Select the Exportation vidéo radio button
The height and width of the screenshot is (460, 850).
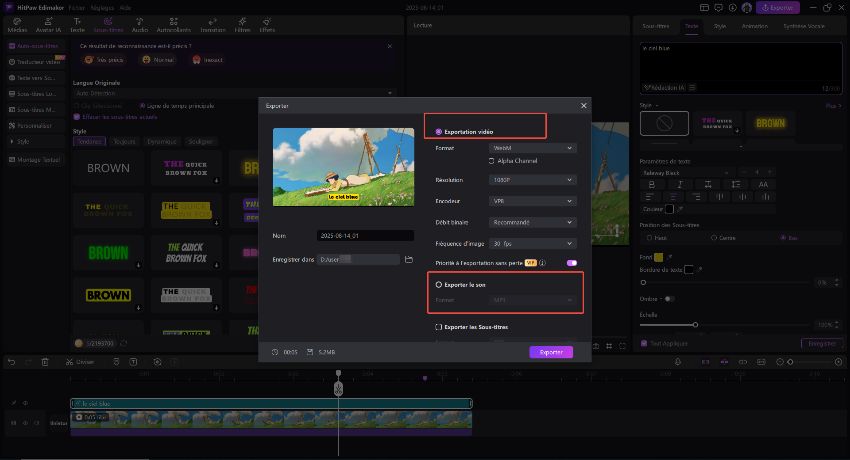tap(439, 131)
